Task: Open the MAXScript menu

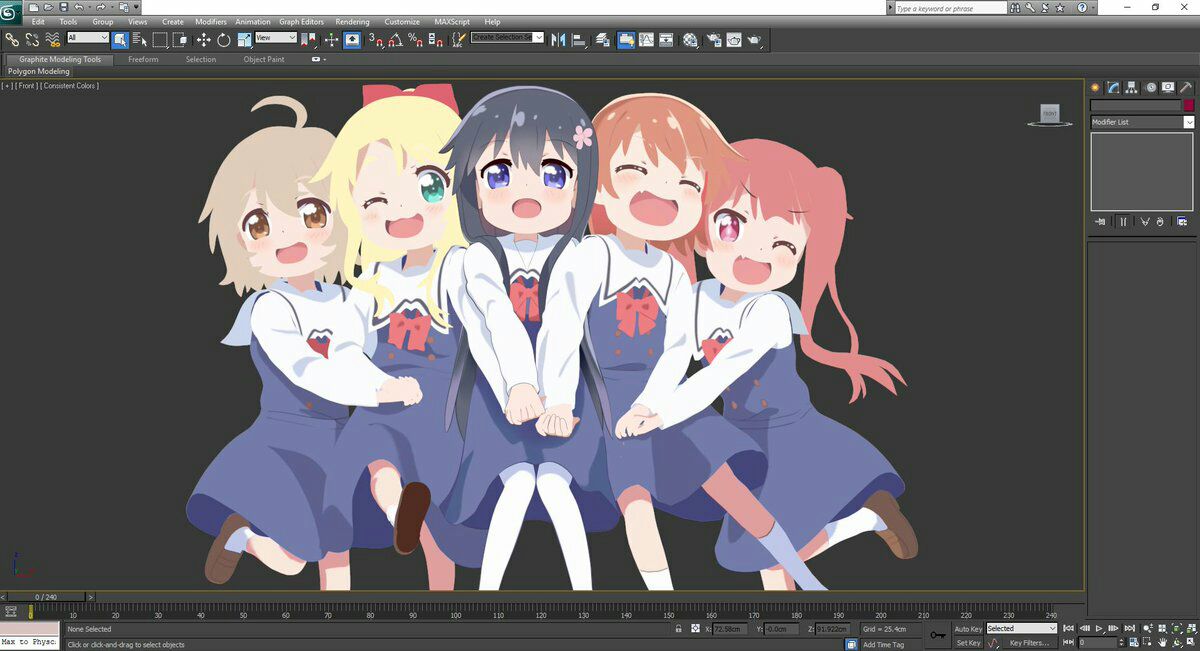Action: tap(452, 21)
